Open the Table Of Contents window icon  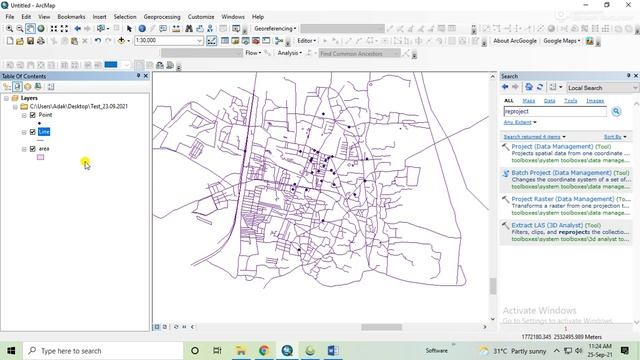click(225, 41)
